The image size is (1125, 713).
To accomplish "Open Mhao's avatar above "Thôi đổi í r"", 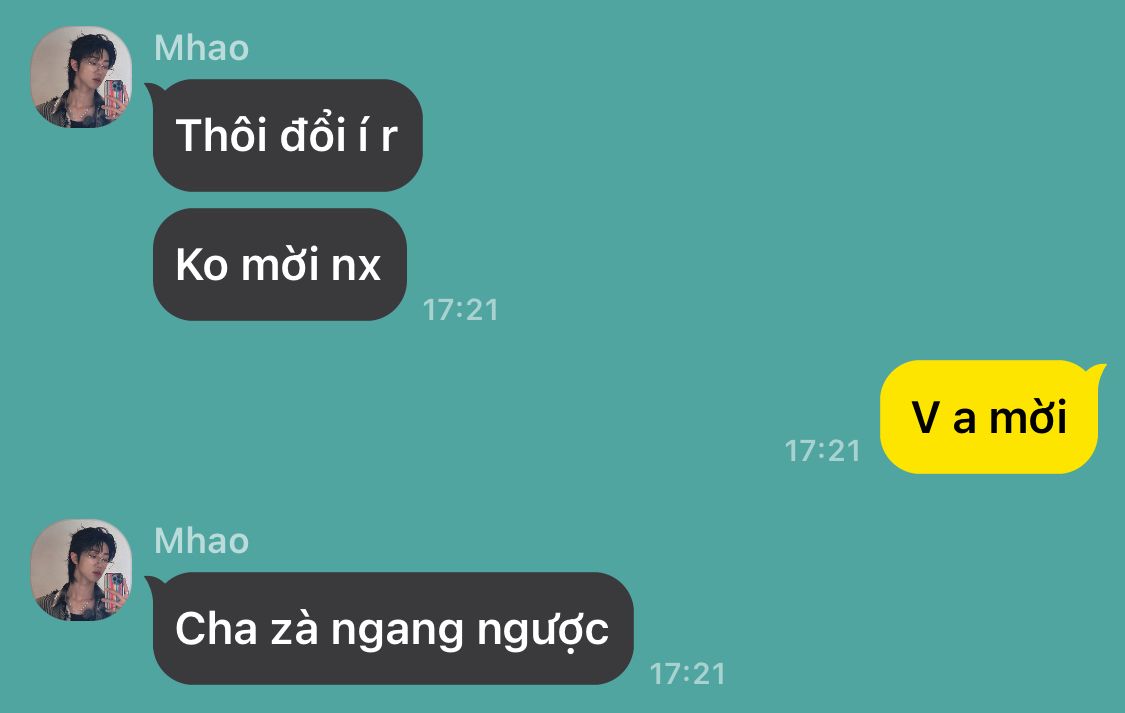I will [x=81, y=77].
